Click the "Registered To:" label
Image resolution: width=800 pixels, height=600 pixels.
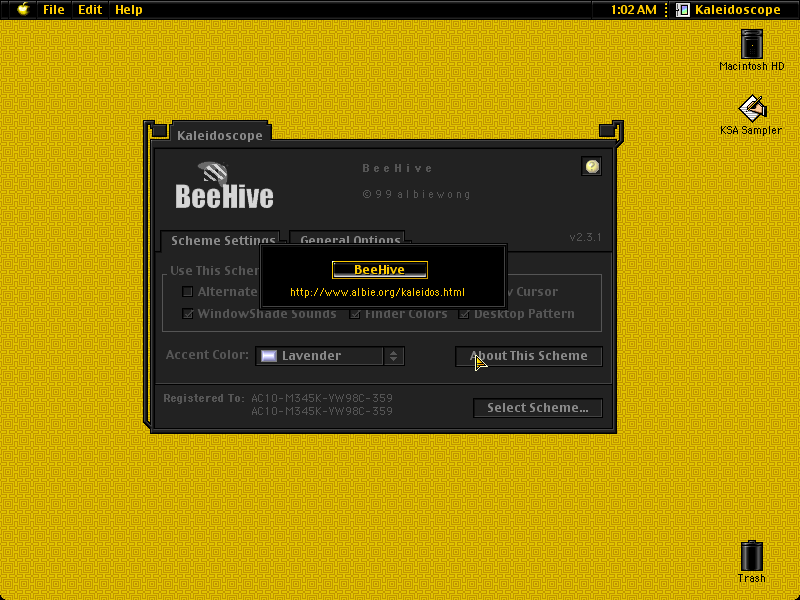tap(204, 398)
